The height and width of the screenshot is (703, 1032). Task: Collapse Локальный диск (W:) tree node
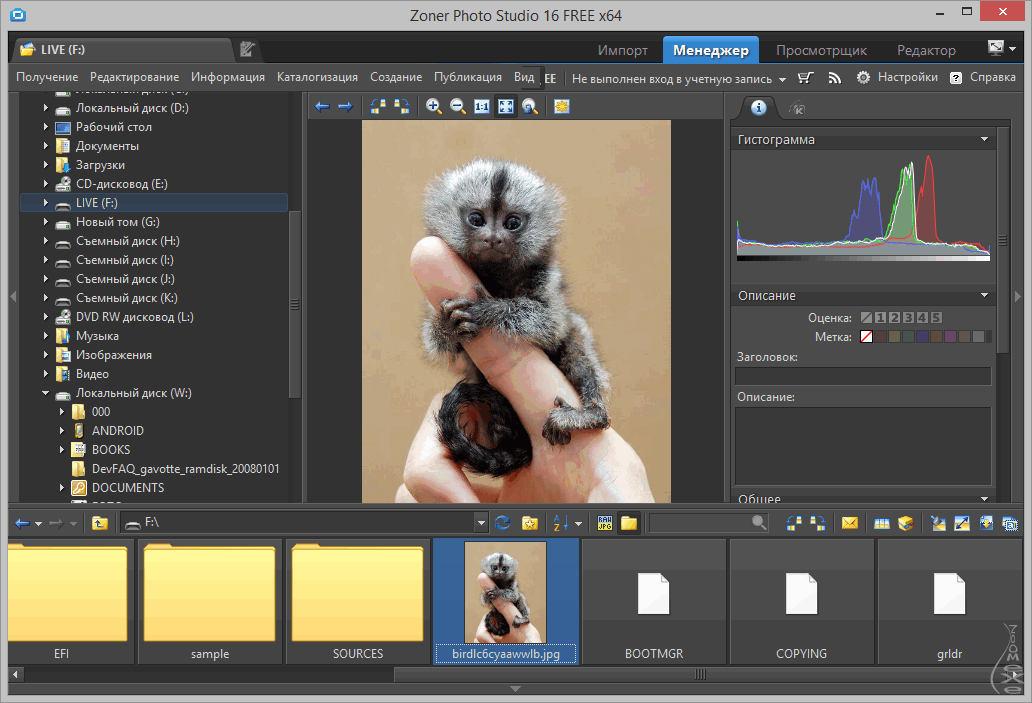coord(45,393)
